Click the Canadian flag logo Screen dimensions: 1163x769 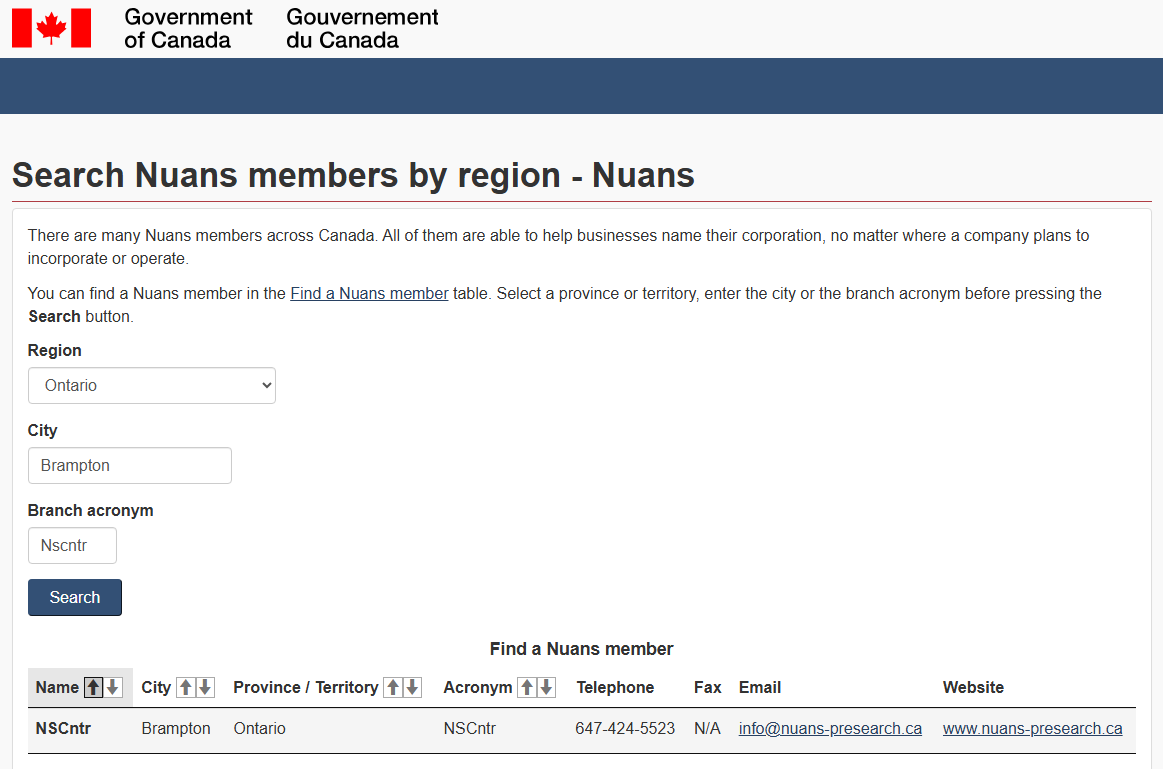[51, 28]
